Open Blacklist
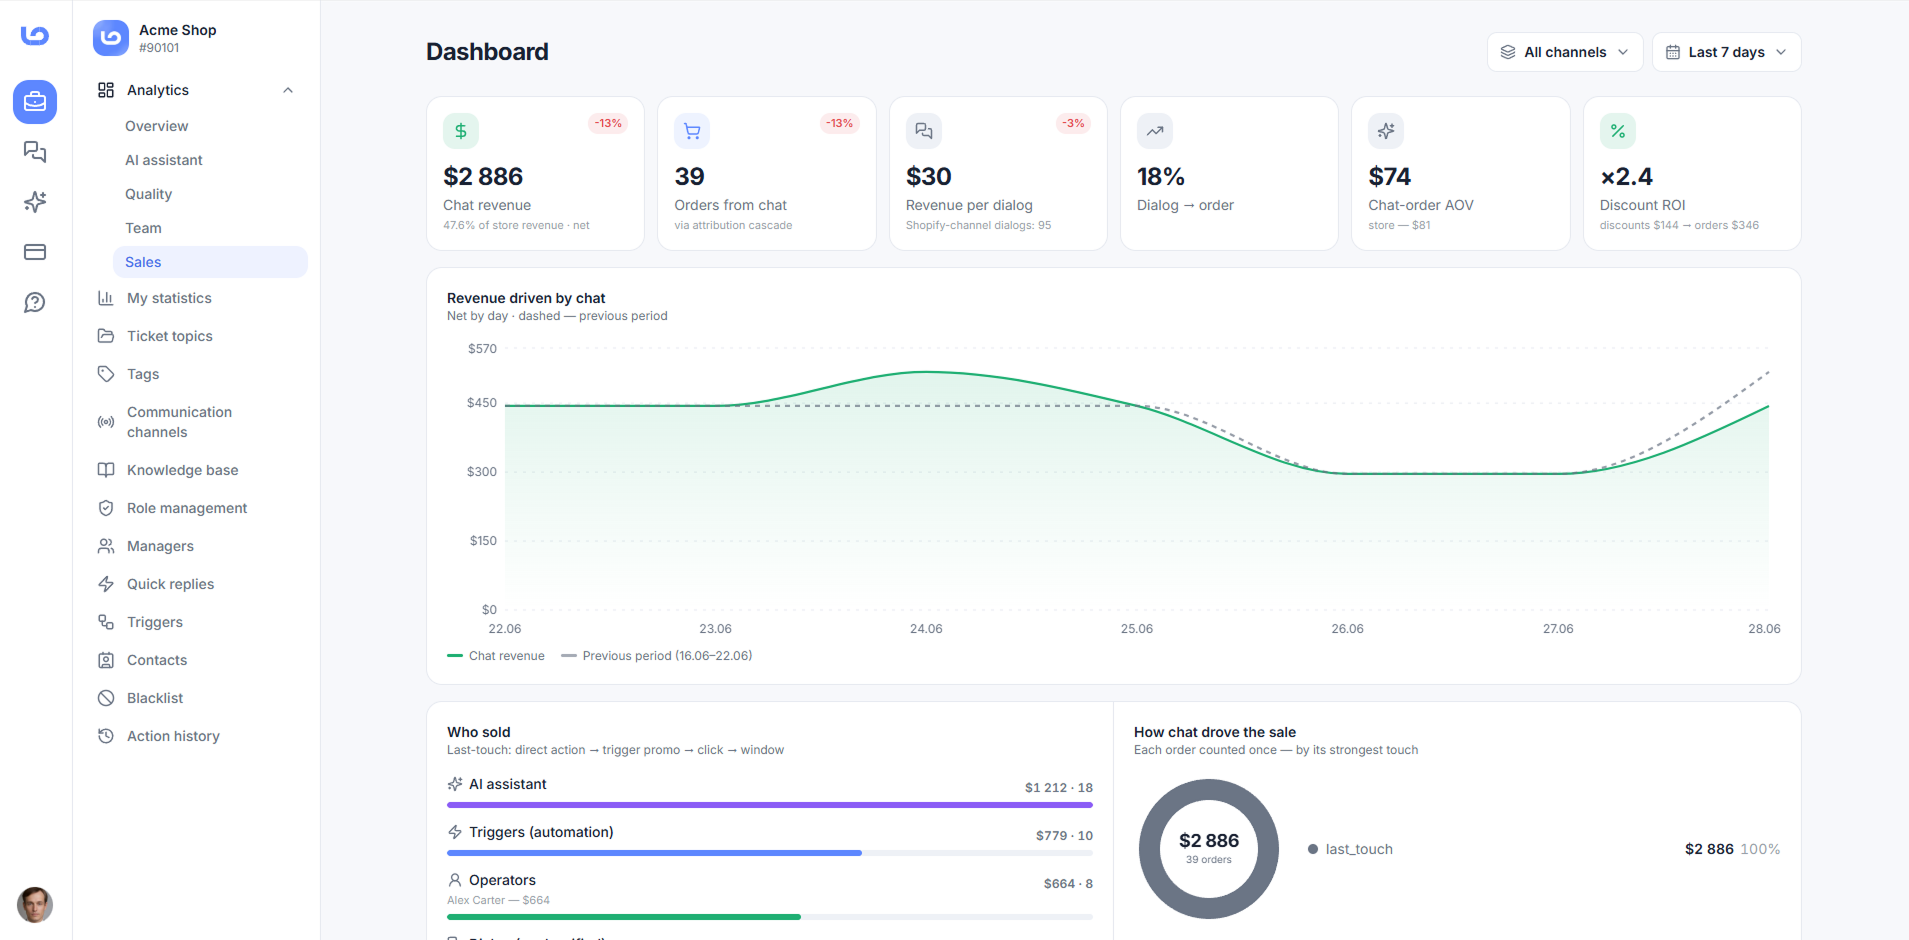Viewport: 1909px width, 940px height. pos(155,698)
